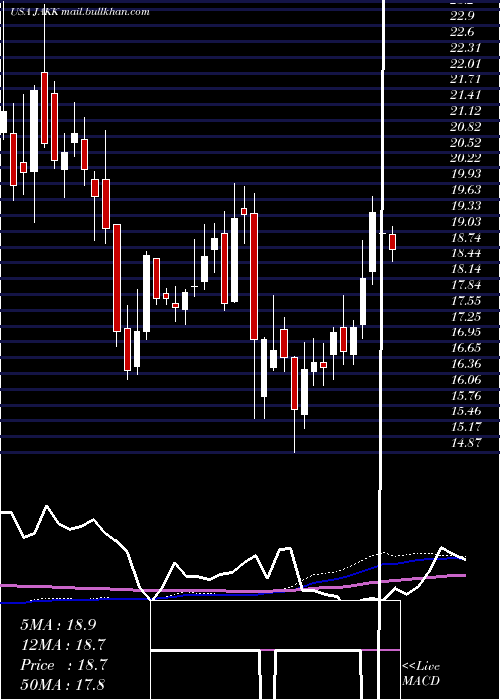Click the 14.87 price axis label
Viewport: 500px width, 700px height.
click(x=465, y=443)
